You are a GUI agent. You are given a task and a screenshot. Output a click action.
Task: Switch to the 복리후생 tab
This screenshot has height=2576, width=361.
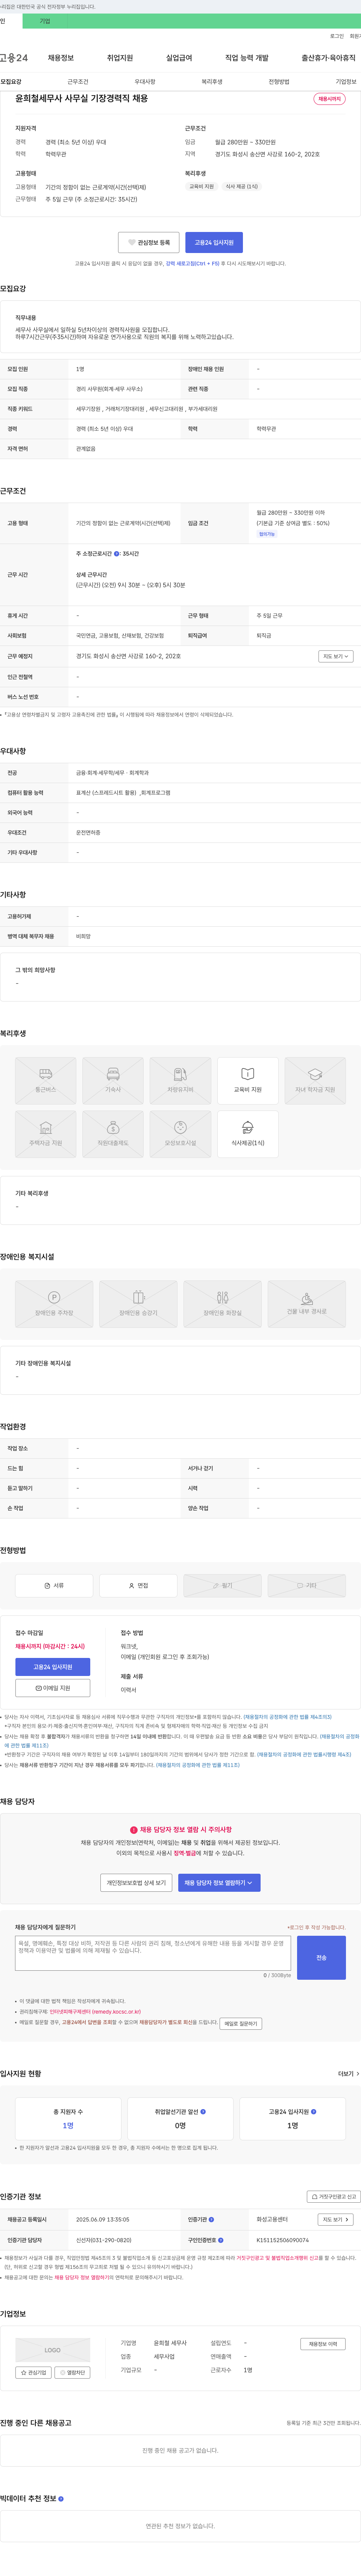pos(212,82)
